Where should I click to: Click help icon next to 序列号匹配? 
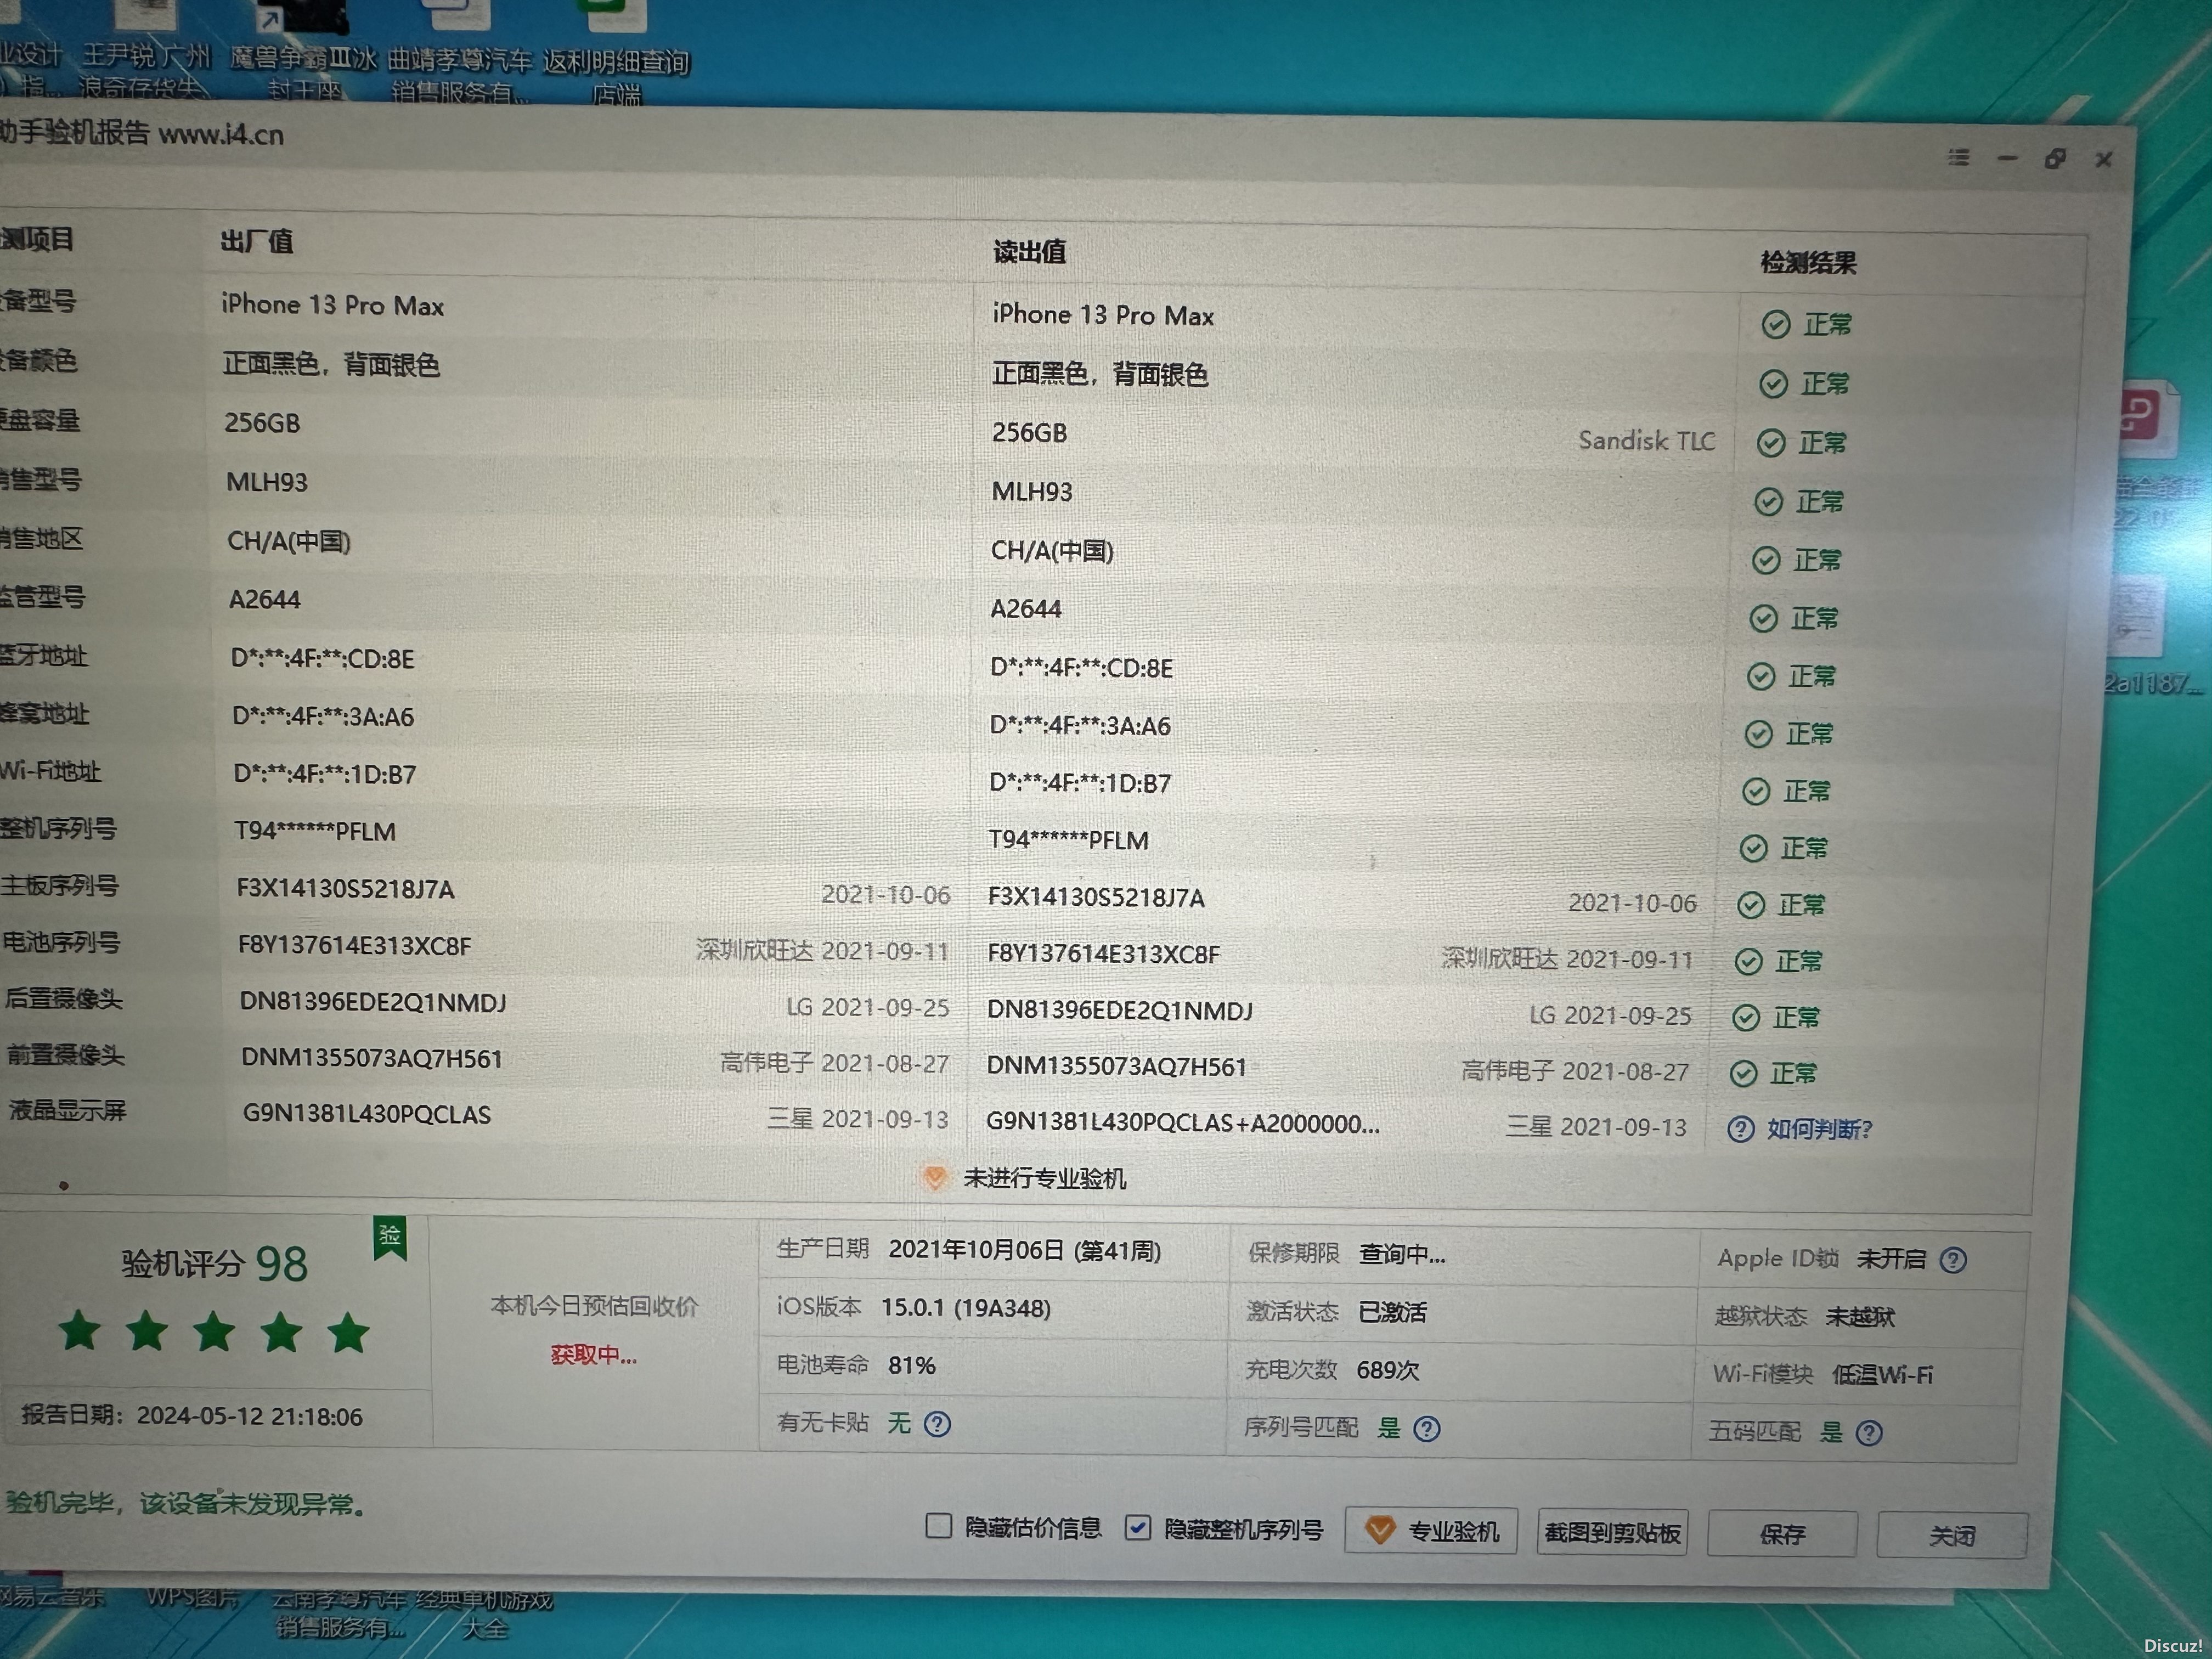point(1427,1429)
